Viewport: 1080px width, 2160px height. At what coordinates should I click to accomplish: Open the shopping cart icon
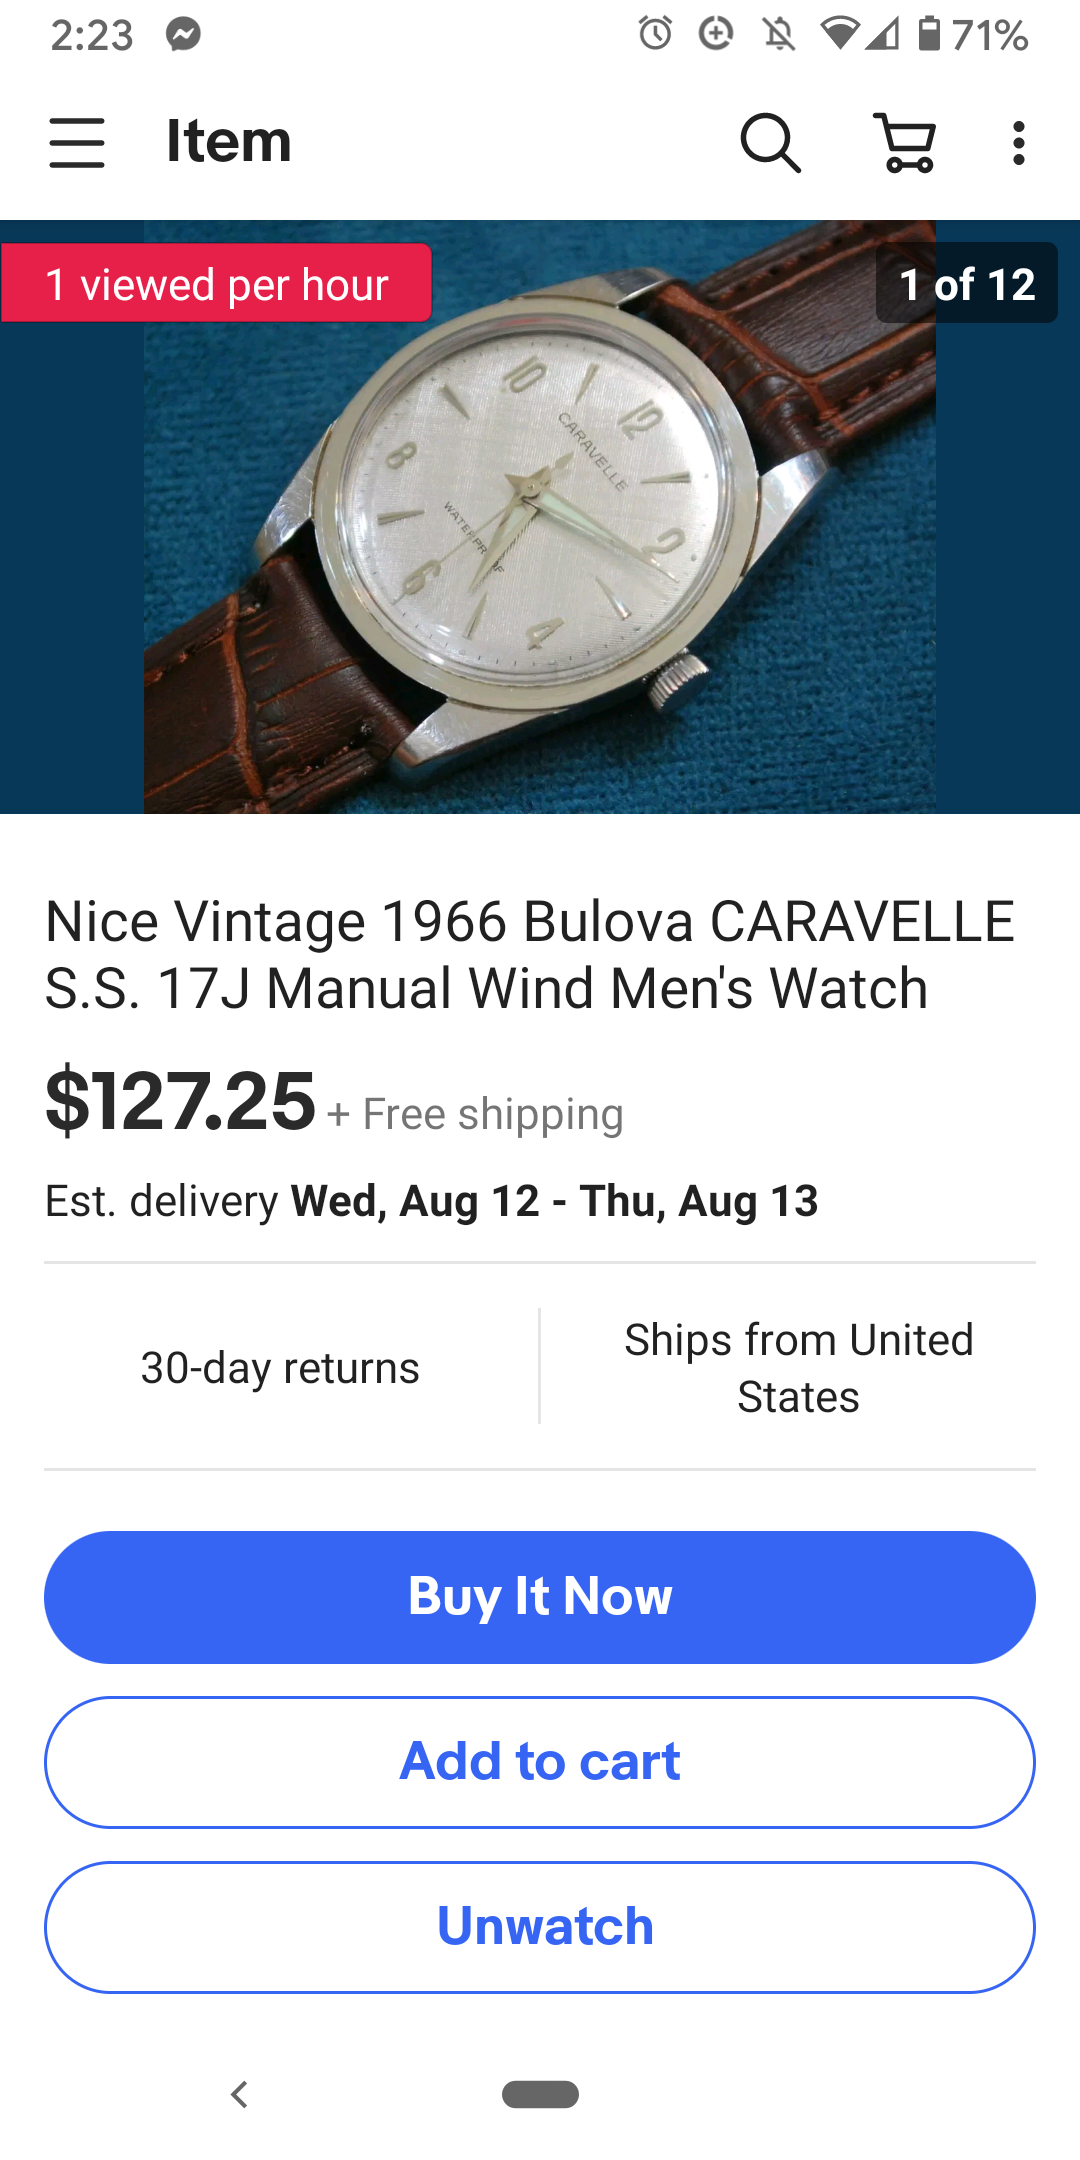click(x=905, y=143)
